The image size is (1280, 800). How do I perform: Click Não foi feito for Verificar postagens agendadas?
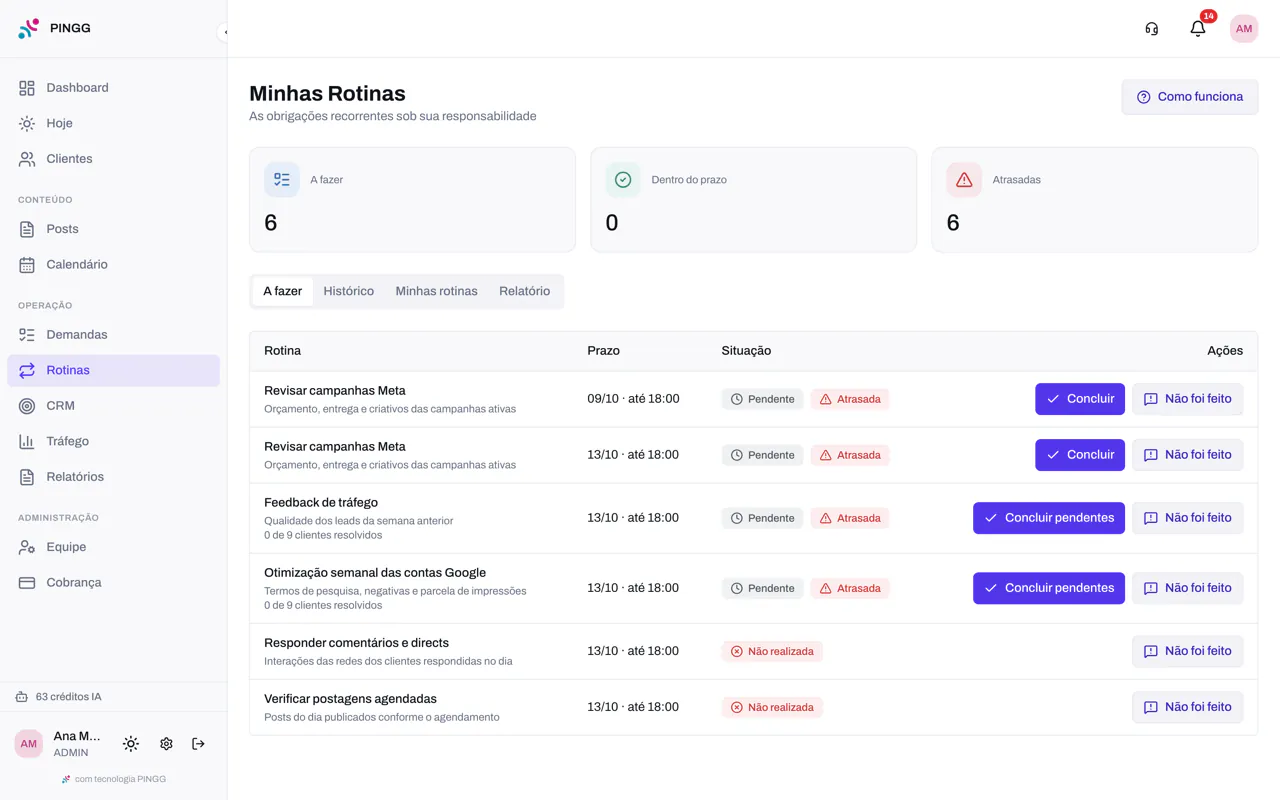coord(1188,707)
